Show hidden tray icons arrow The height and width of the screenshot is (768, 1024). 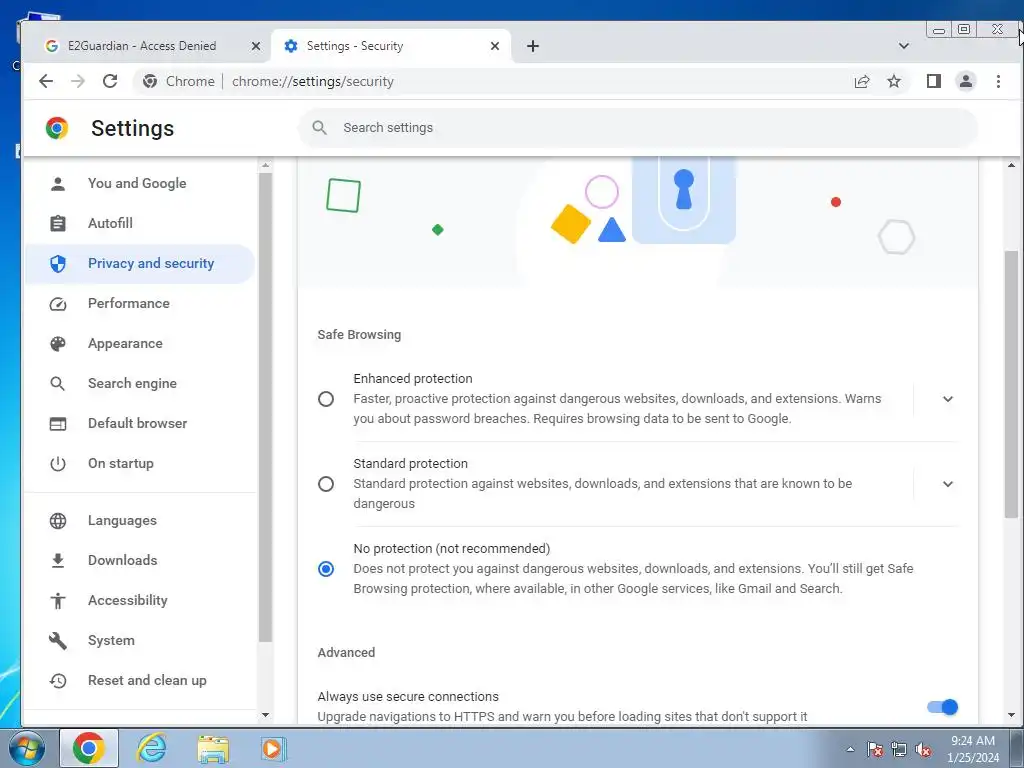(850, 749)
